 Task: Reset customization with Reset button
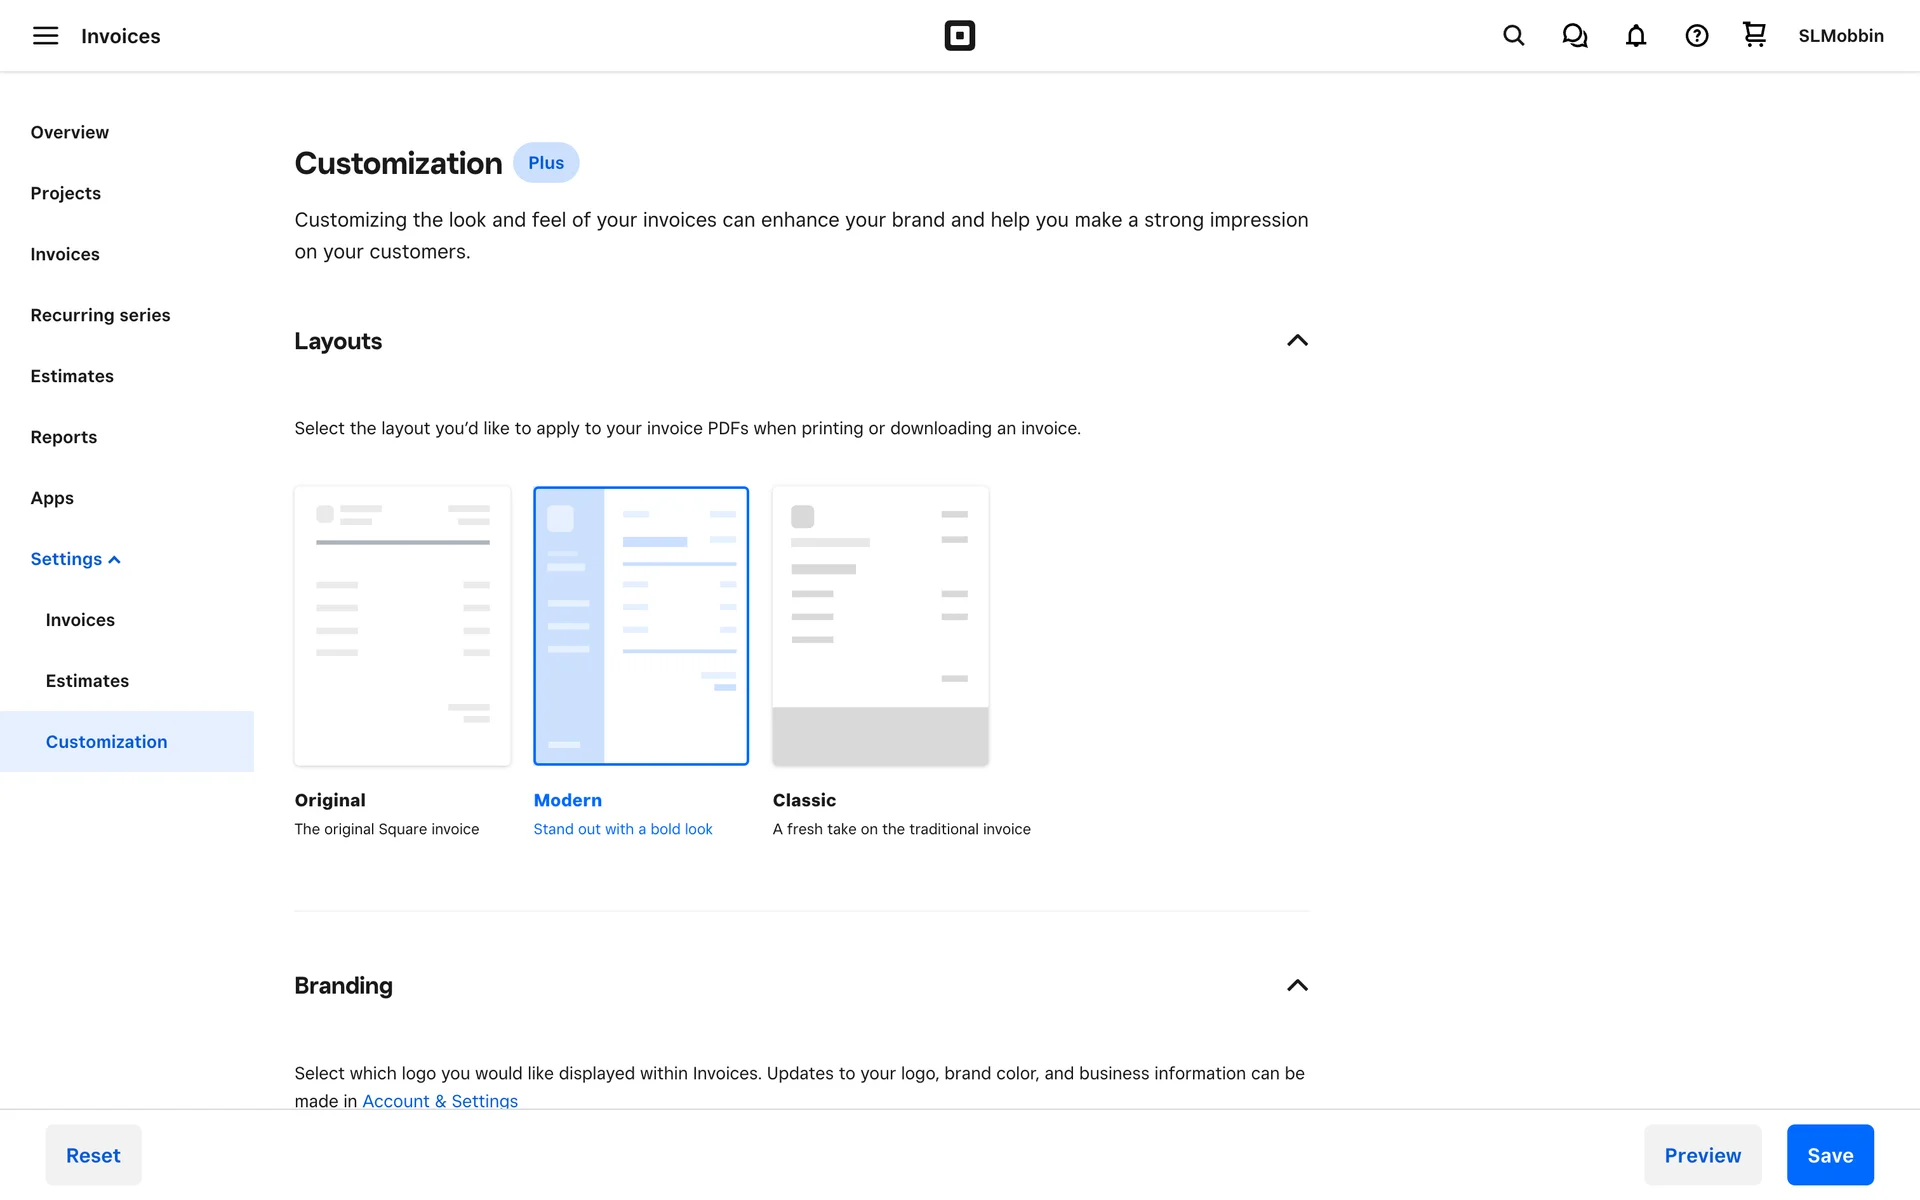[x=93, y=1155]
